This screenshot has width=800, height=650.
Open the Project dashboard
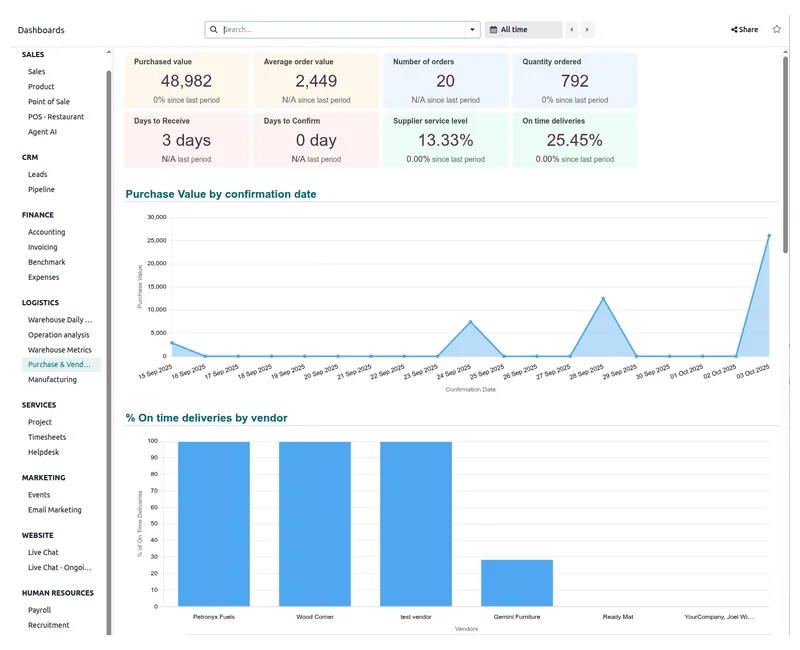pos(40,422)
